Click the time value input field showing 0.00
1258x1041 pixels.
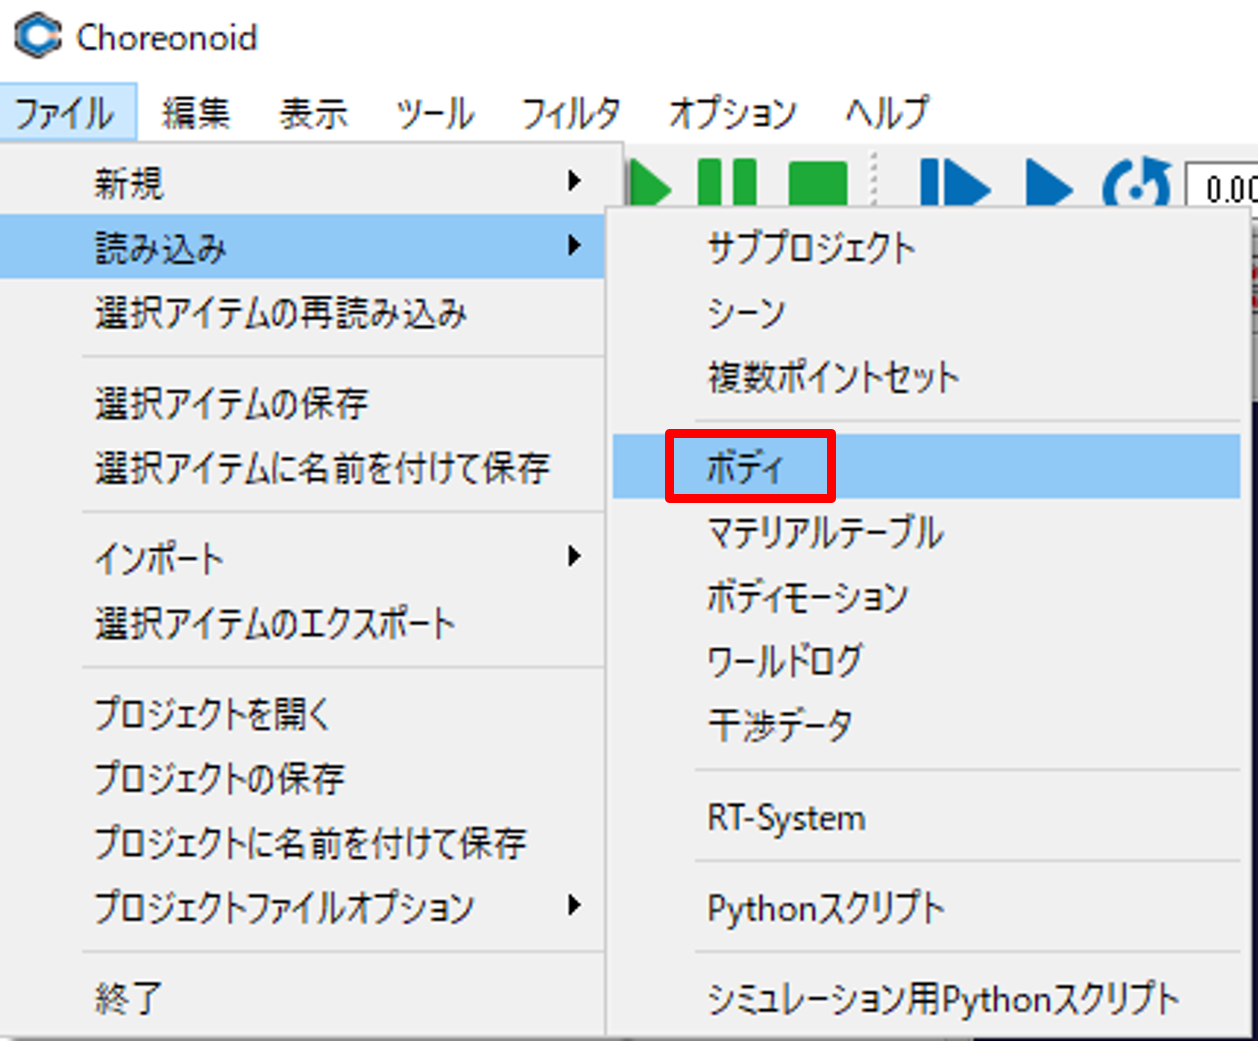(x=1222, y=188)
